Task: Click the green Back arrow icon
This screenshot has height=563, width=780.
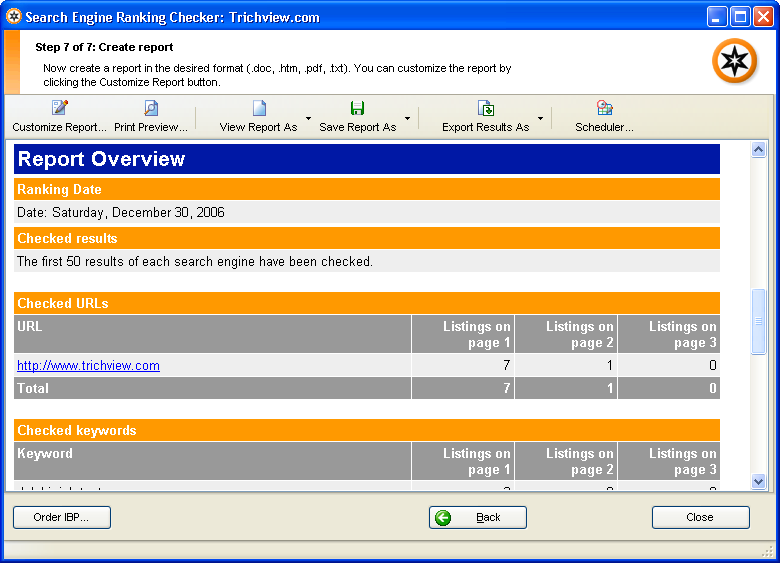Action: [x=444, y=517]
